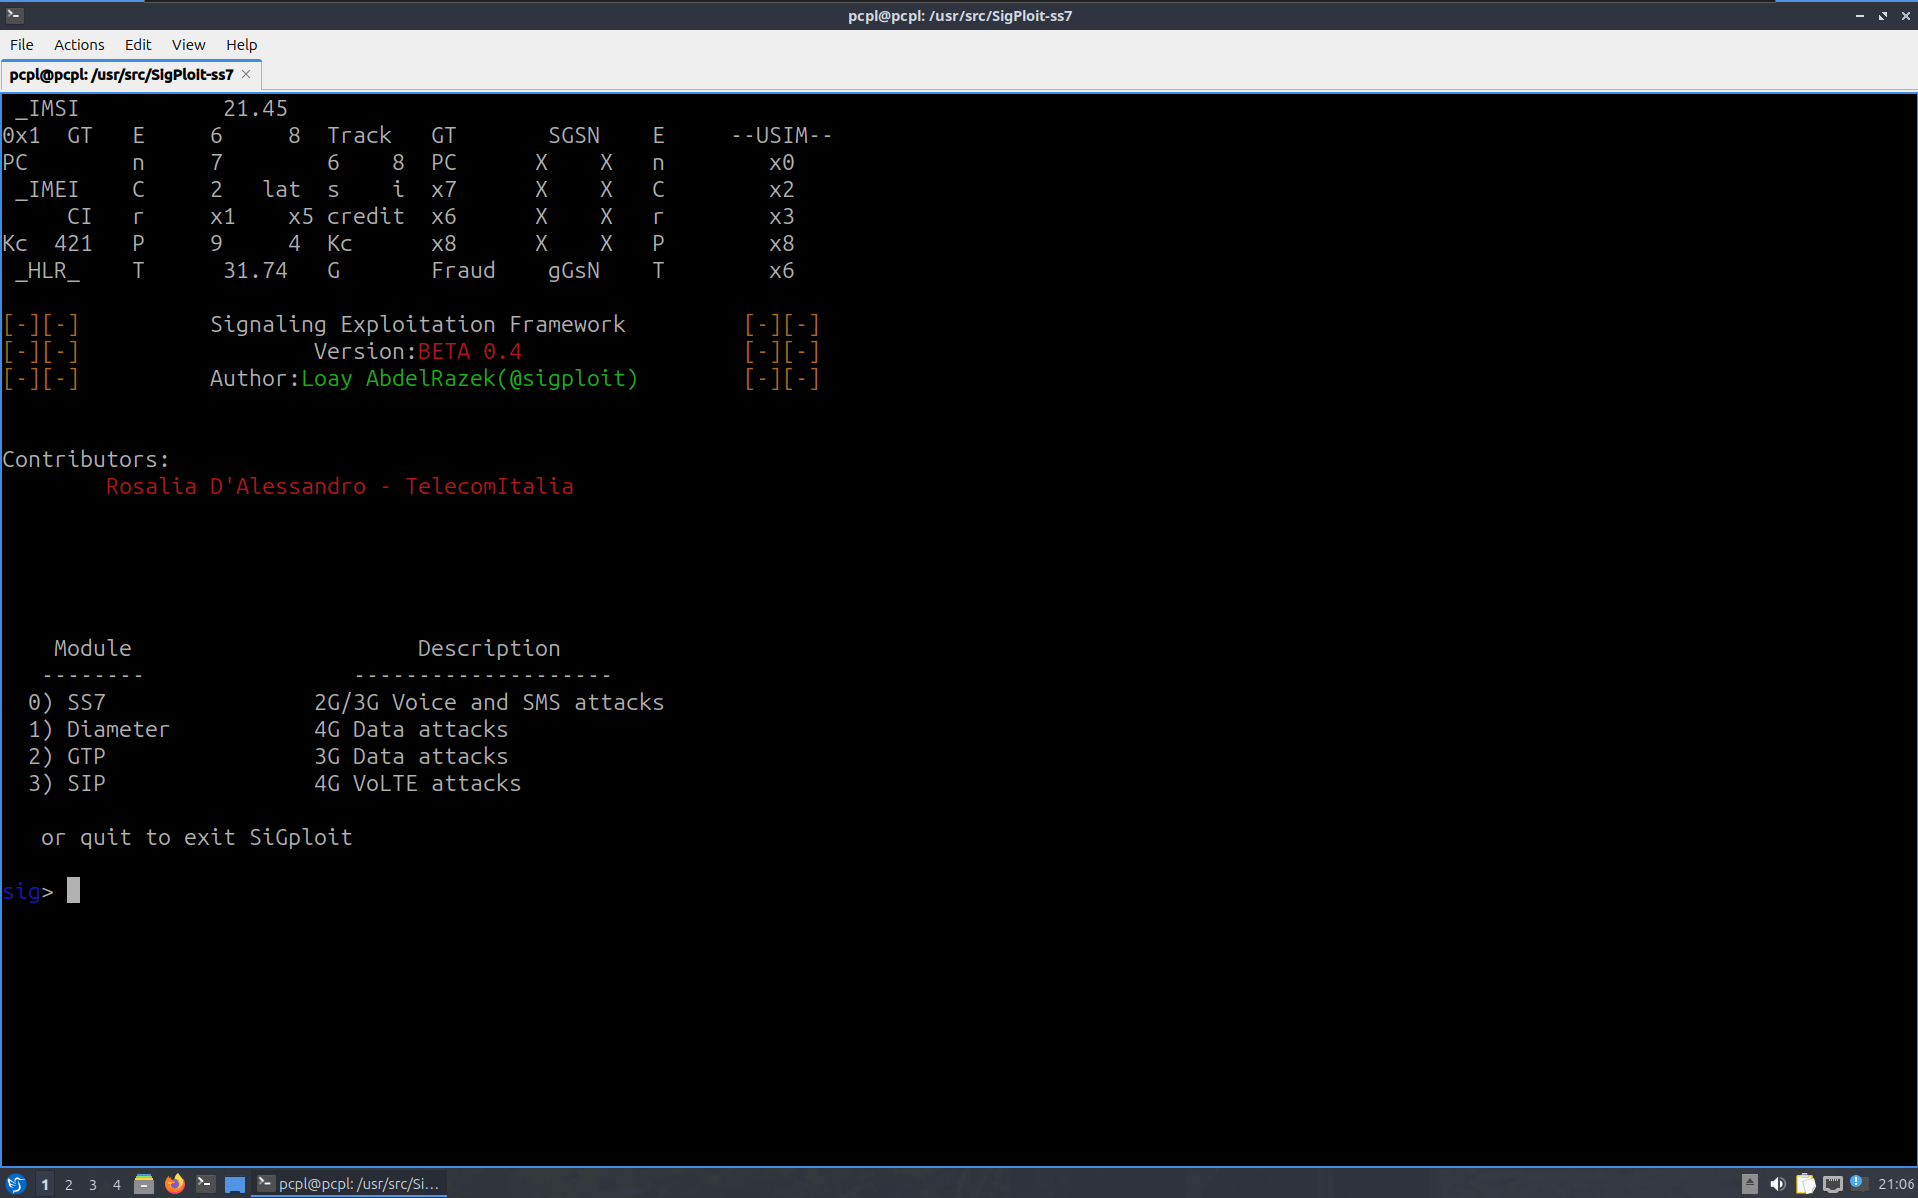
Task: Click '2G/3G Voice and SMS attacks' description
Action: 489,703
